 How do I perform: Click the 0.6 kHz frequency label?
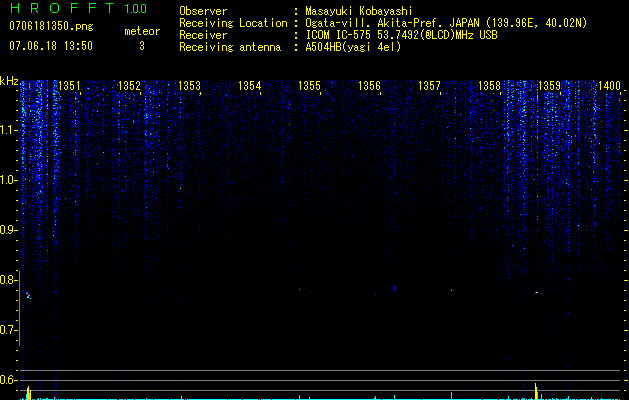[8, 380]
